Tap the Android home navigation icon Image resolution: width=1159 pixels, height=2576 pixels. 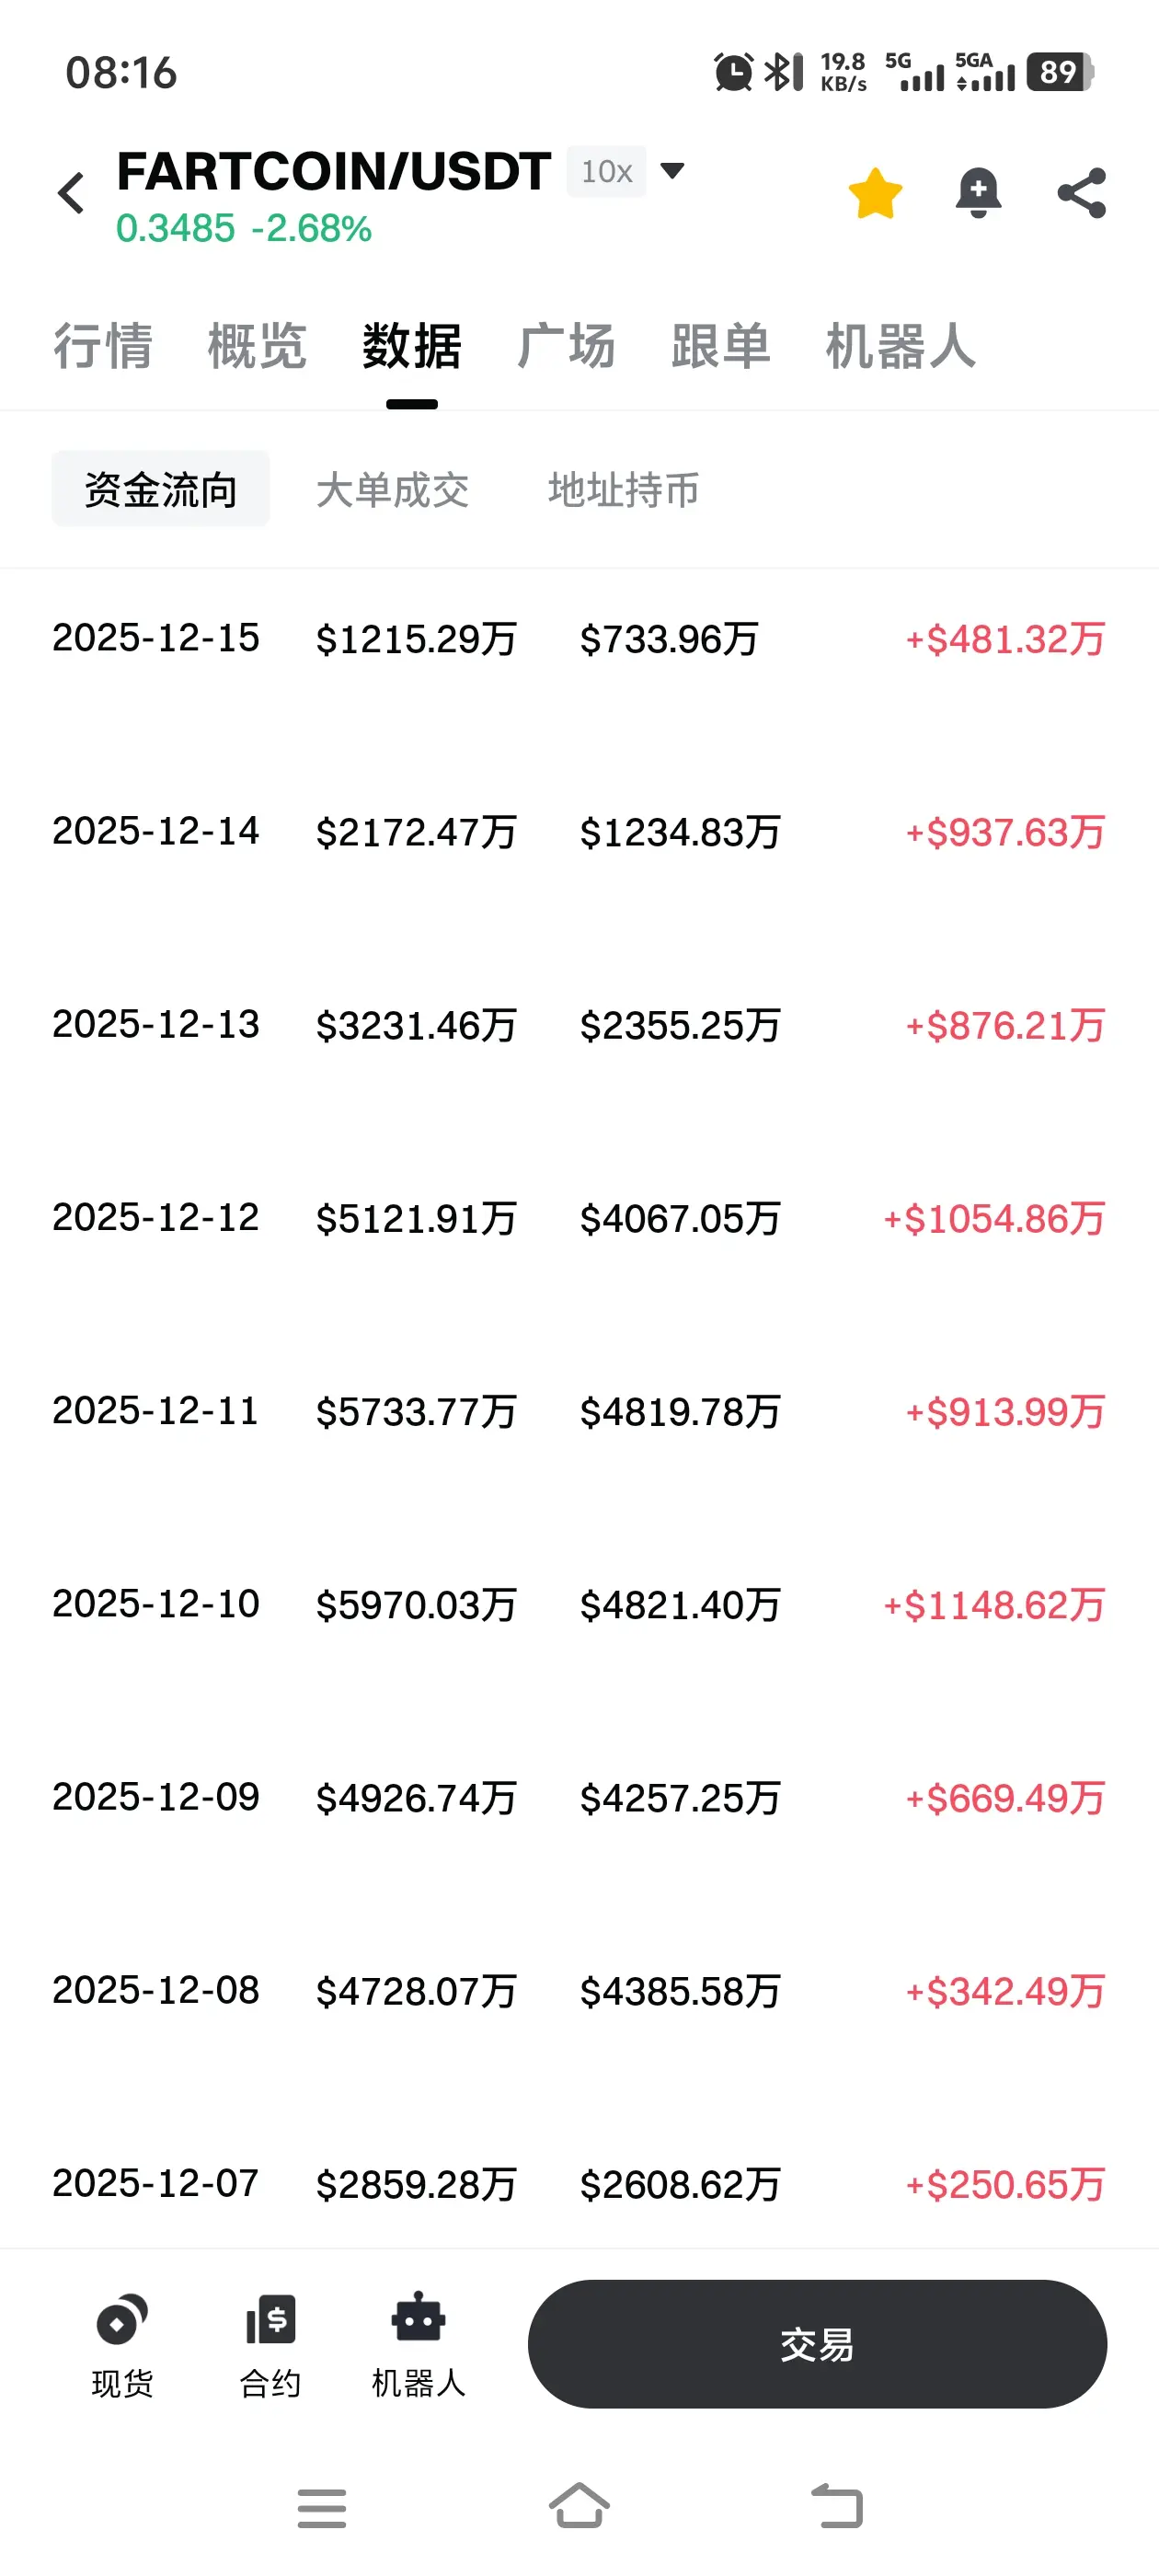579,2506
